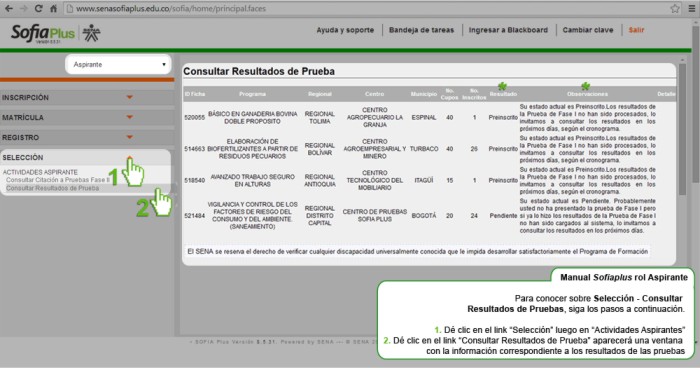Click the green asterisk above Observaciones
The height and width of the screenshot is (368, 700).
pyautogui.click(x=585, y=86)
